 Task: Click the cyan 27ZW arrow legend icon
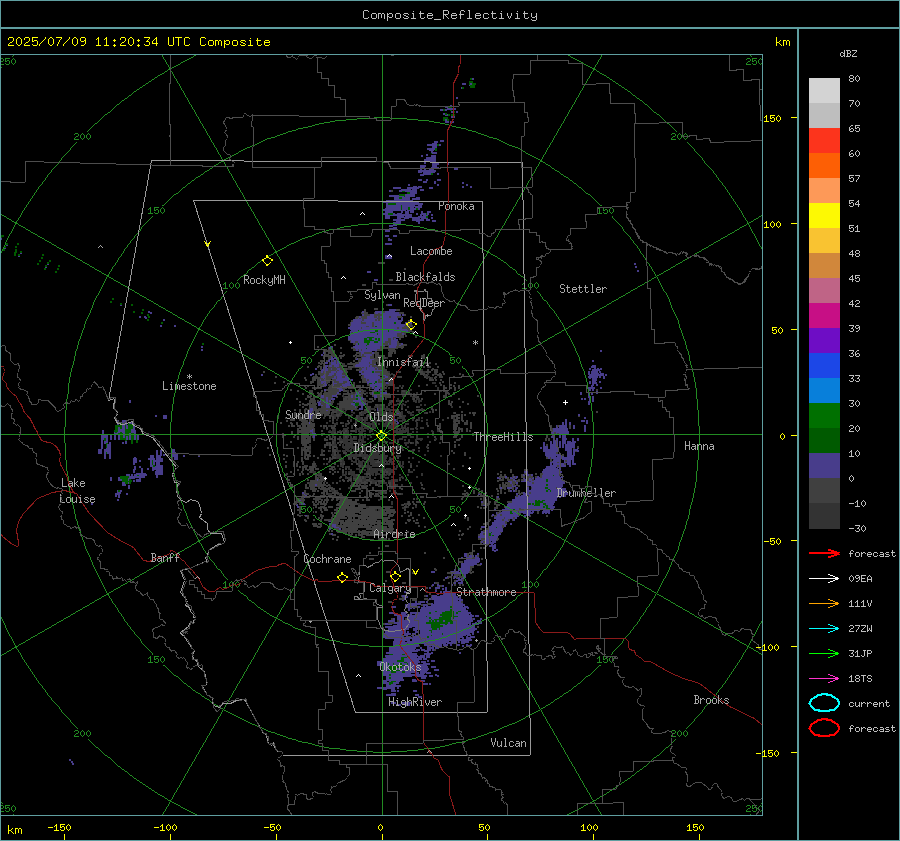coord(824,629)
